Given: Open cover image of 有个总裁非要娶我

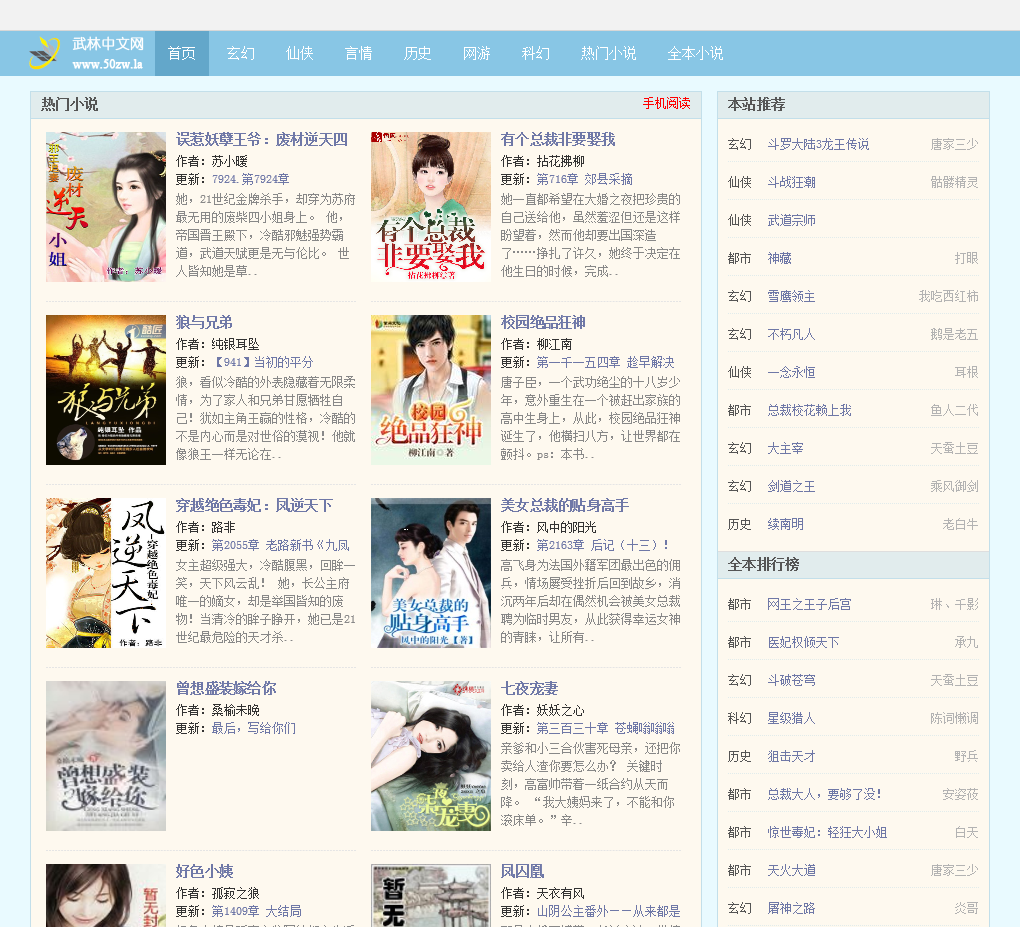Looking at the screenshot, I should (x=431, y=207).
